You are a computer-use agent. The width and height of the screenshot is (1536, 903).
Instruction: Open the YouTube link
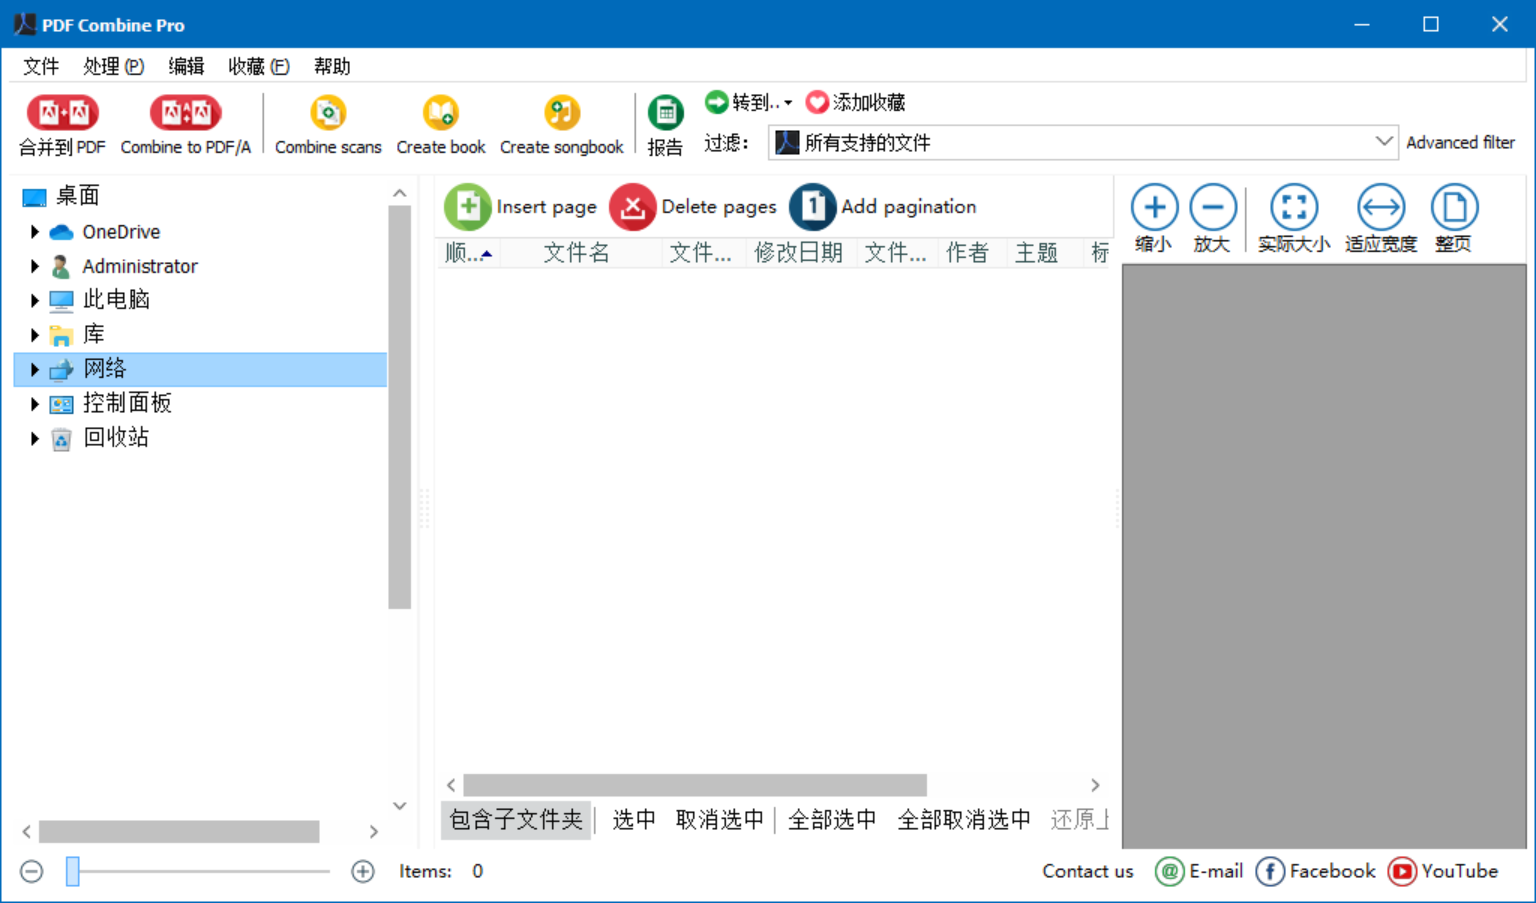(x=1443, y=872)
